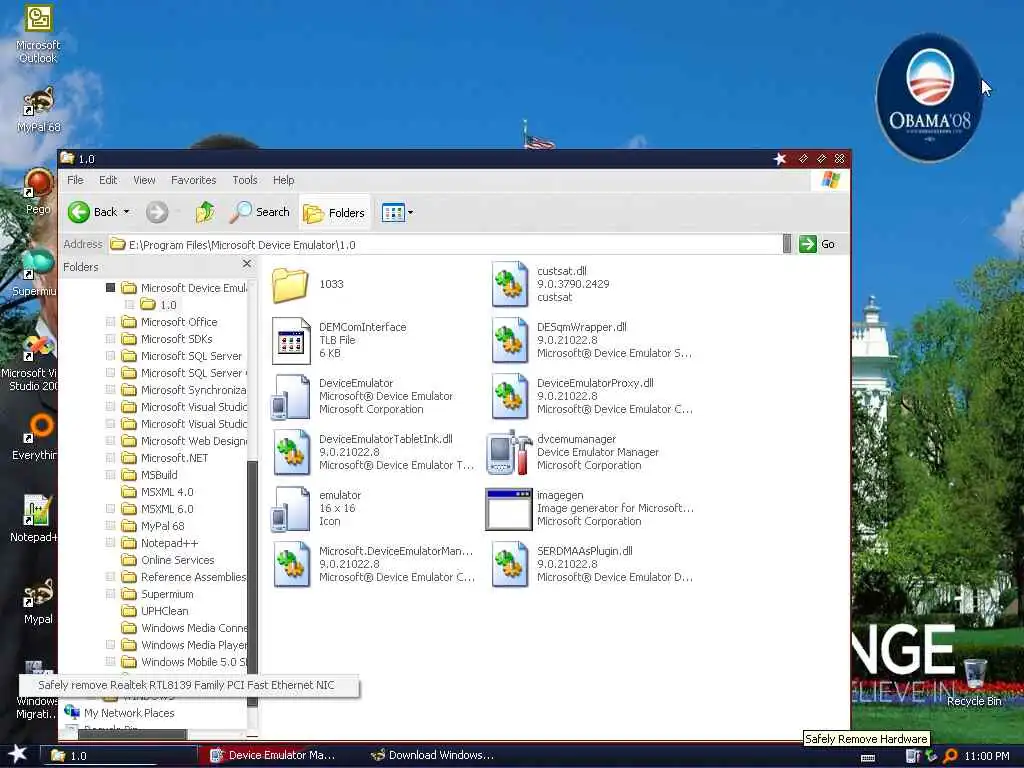Viewport: 1024px width, 768px height.
Task: Click the 1.0 taskbar button
Action: click(119, 756)
